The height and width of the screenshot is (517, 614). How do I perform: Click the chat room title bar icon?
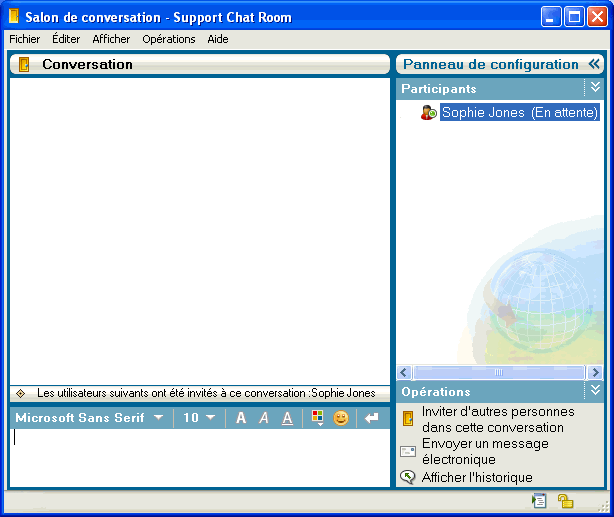point(14,17)
